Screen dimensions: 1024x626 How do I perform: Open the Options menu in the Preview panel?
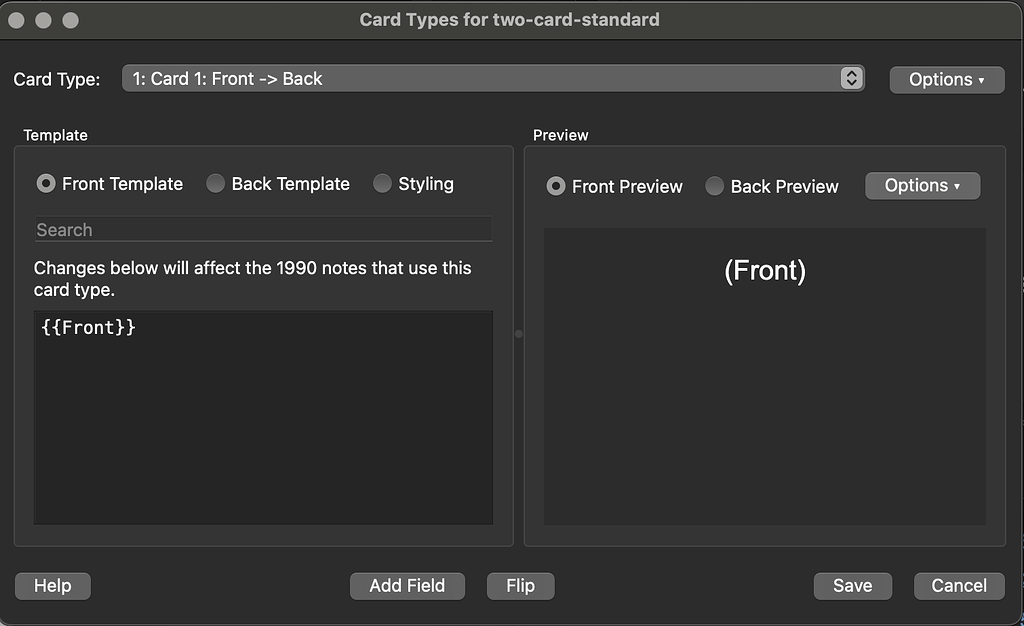click(921, 185)
